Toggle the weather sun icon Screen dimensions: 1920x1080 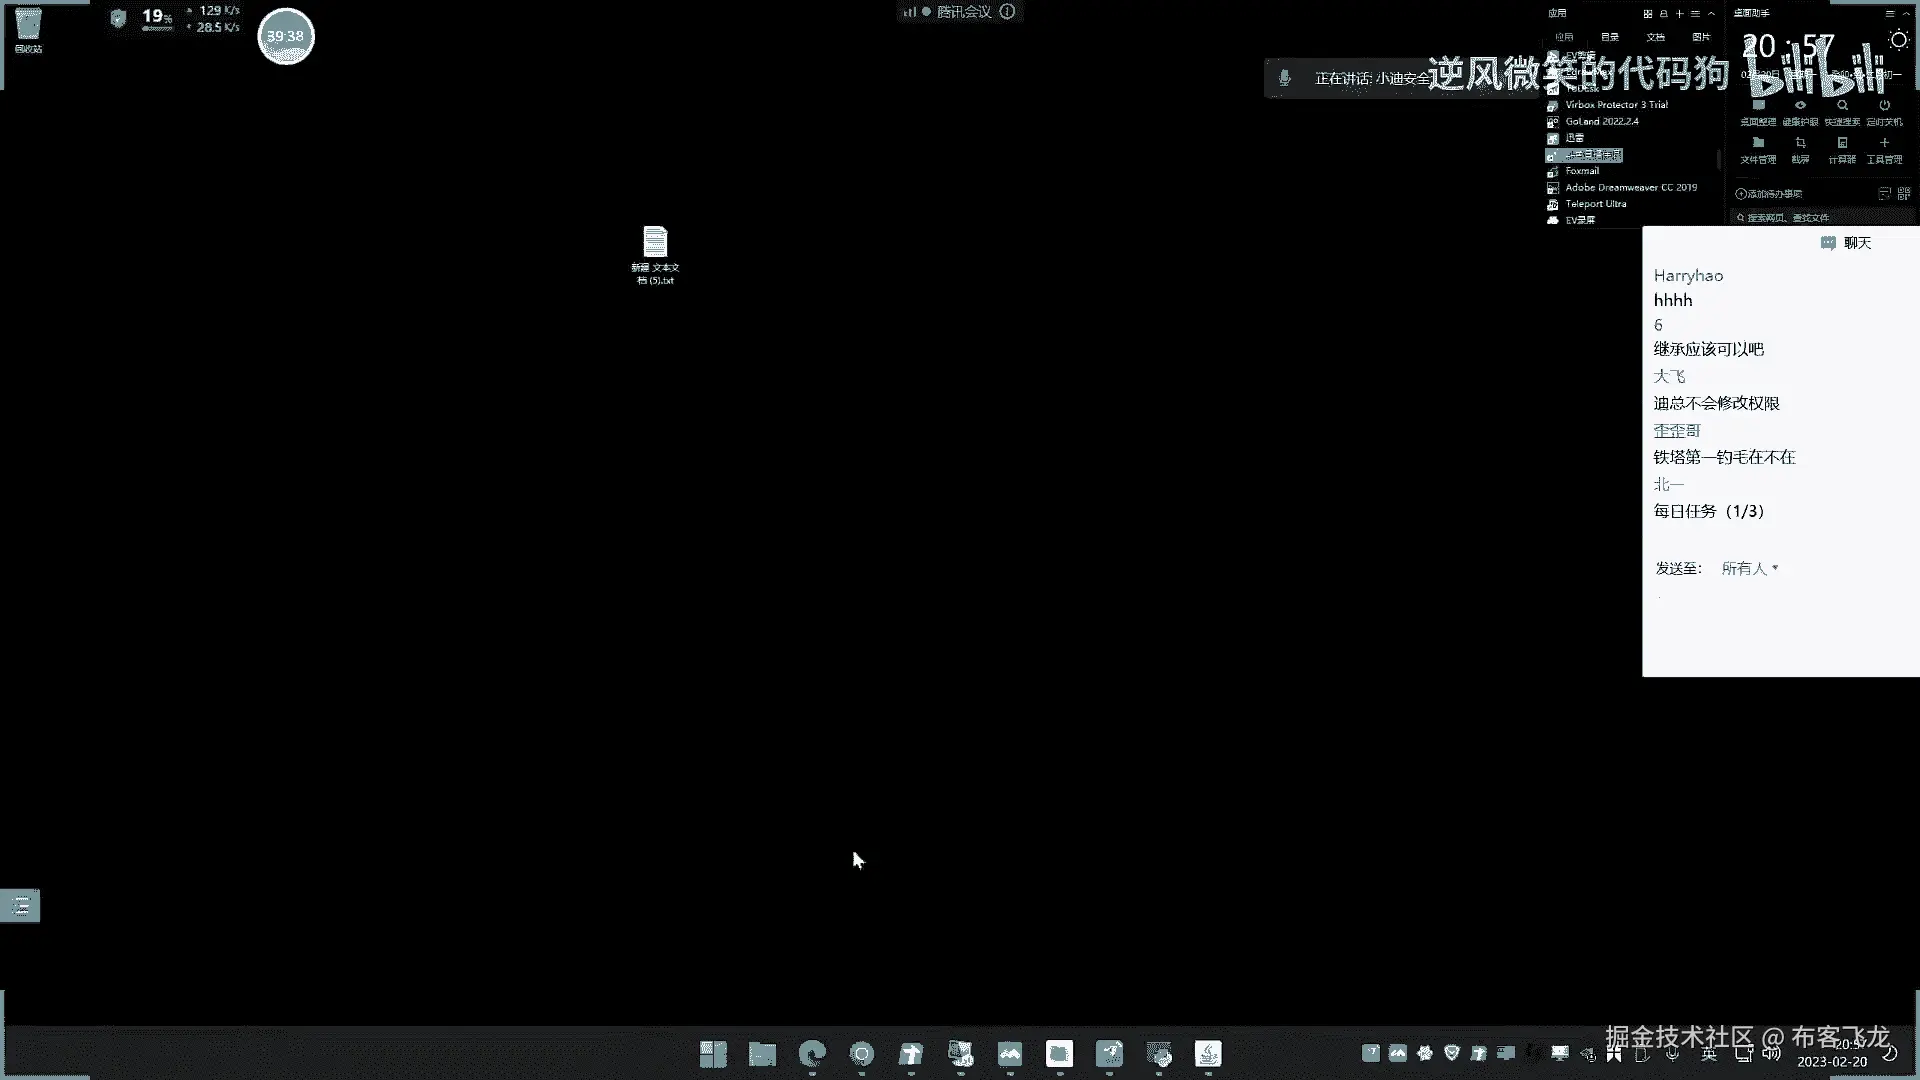pyautogui.click(x=1898, y=40)
